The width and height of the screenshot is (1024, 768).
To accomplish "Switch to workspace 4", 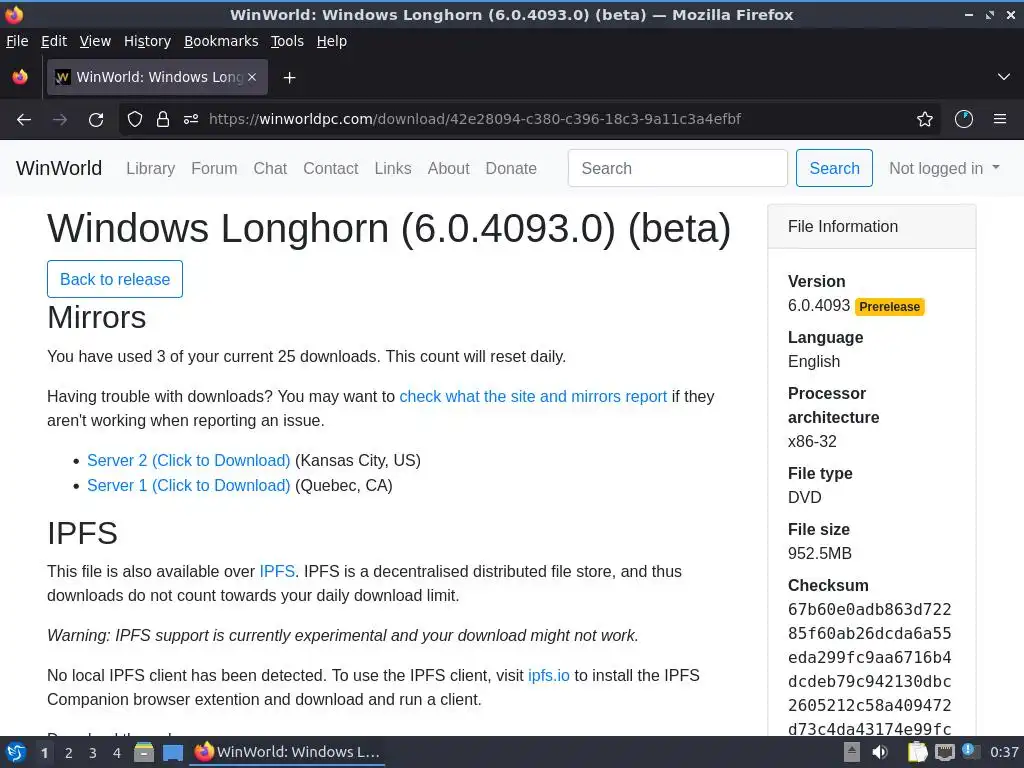I will click(117, 753).
